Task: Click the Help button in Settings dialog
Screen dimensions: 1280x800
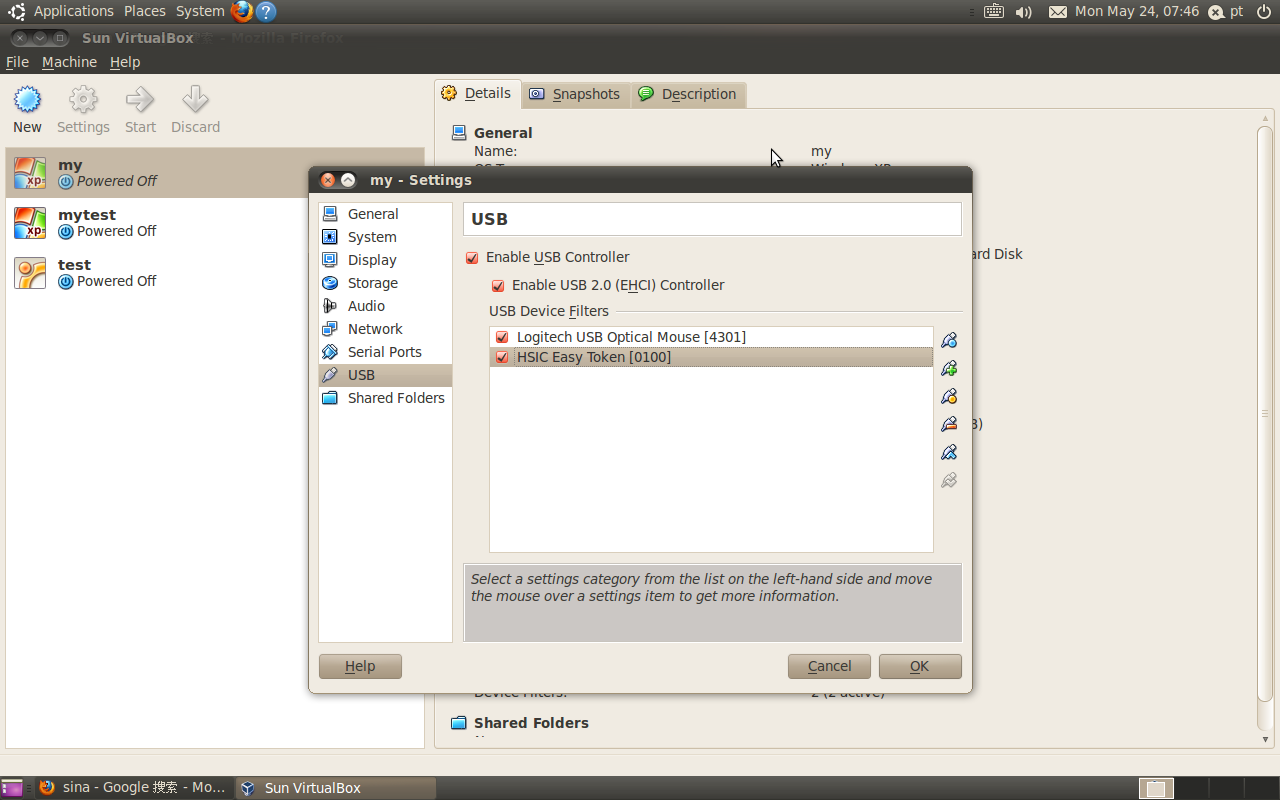Action: click(x=360, y=666)
